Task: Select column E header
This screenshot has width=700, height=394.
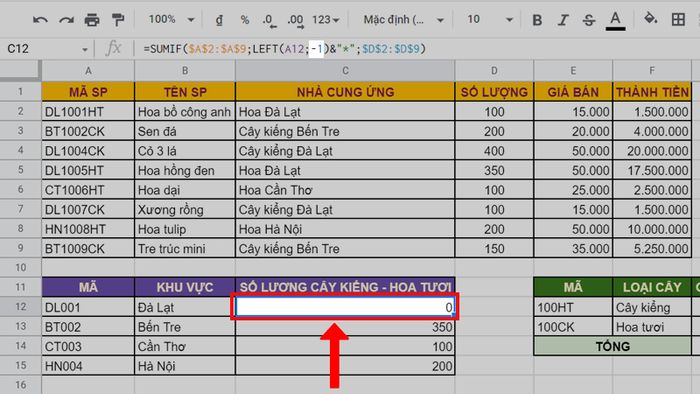Action: [573, 71]
